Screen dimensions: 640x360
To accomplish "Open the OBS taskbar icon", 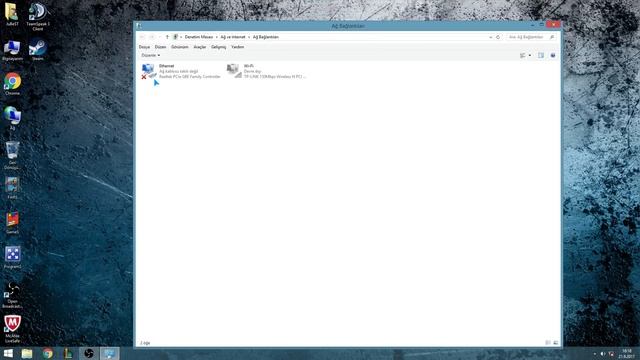I will point(89,353).
